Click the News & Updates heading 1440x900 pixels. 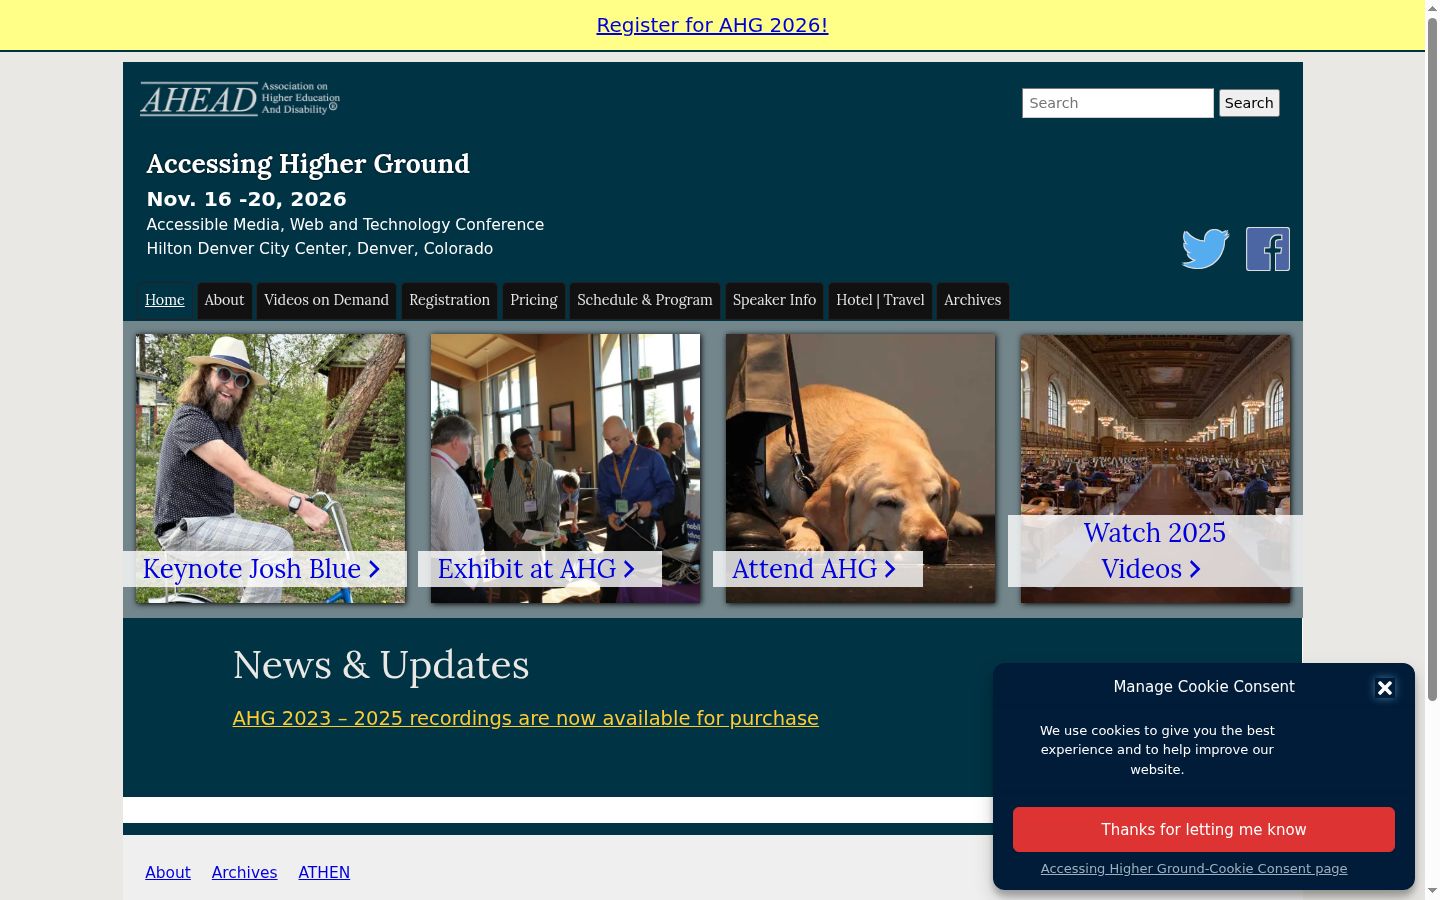(381, 665)
